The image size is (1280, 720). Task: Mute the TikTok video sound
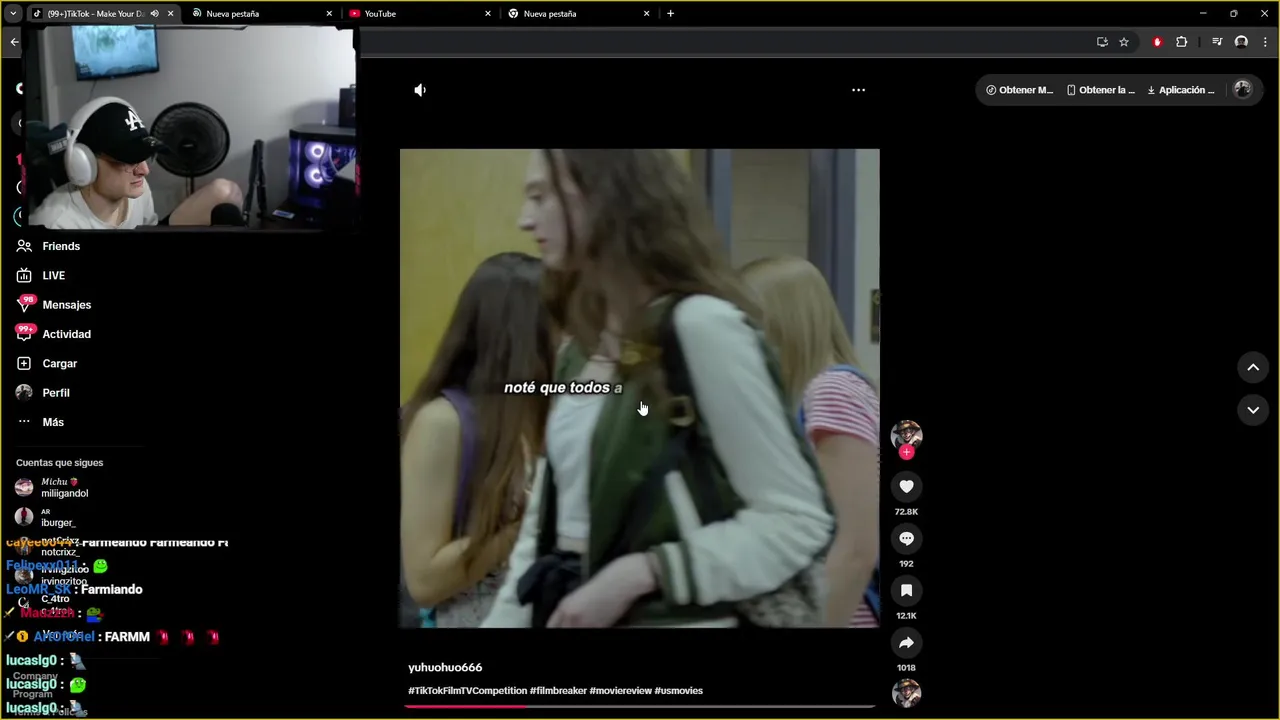pos(420,90)
